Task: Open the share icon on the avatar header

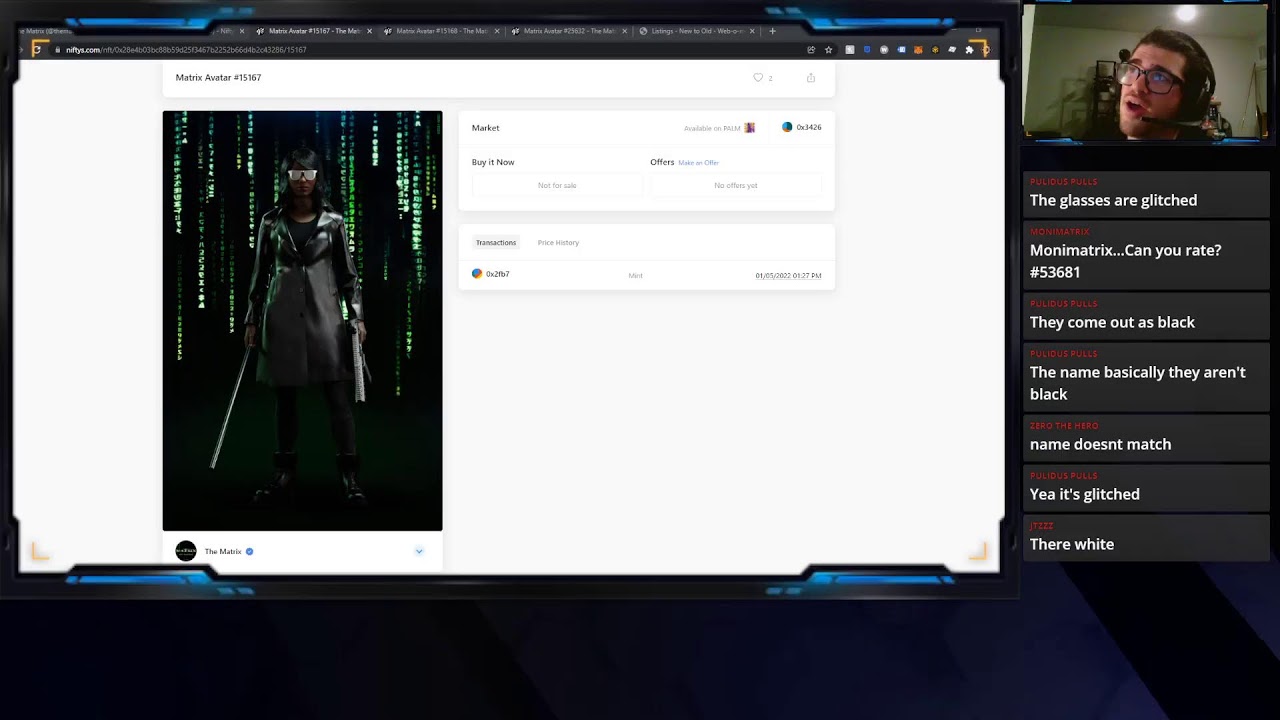Action: pos(811,77)
